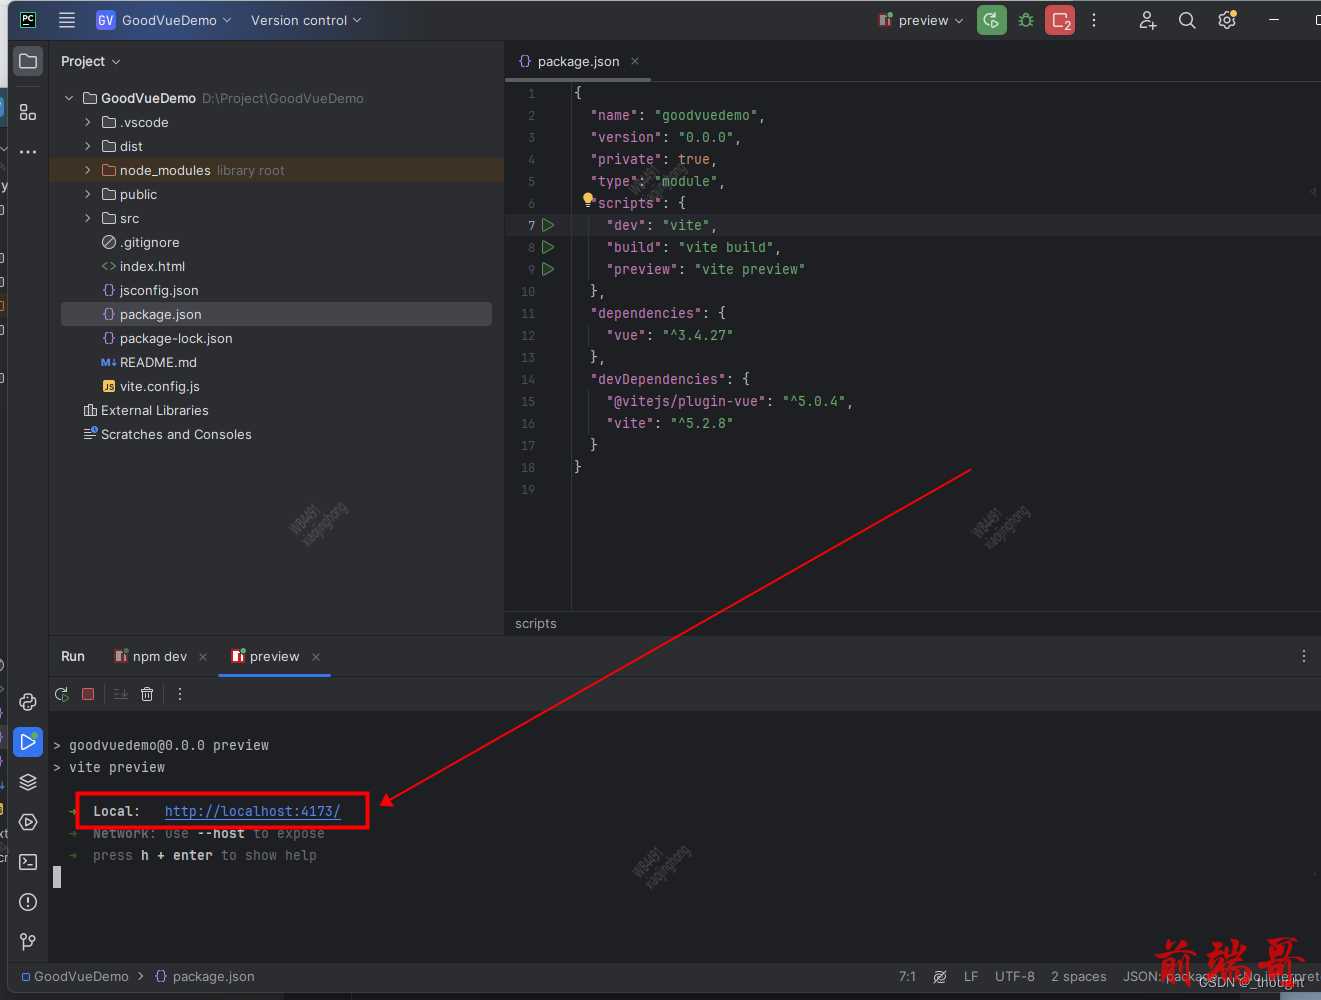Viewport: 1321px width, 1000px height.
Task: Close the preview run tab
Action: pyautogui.click(x=316, y=657)
